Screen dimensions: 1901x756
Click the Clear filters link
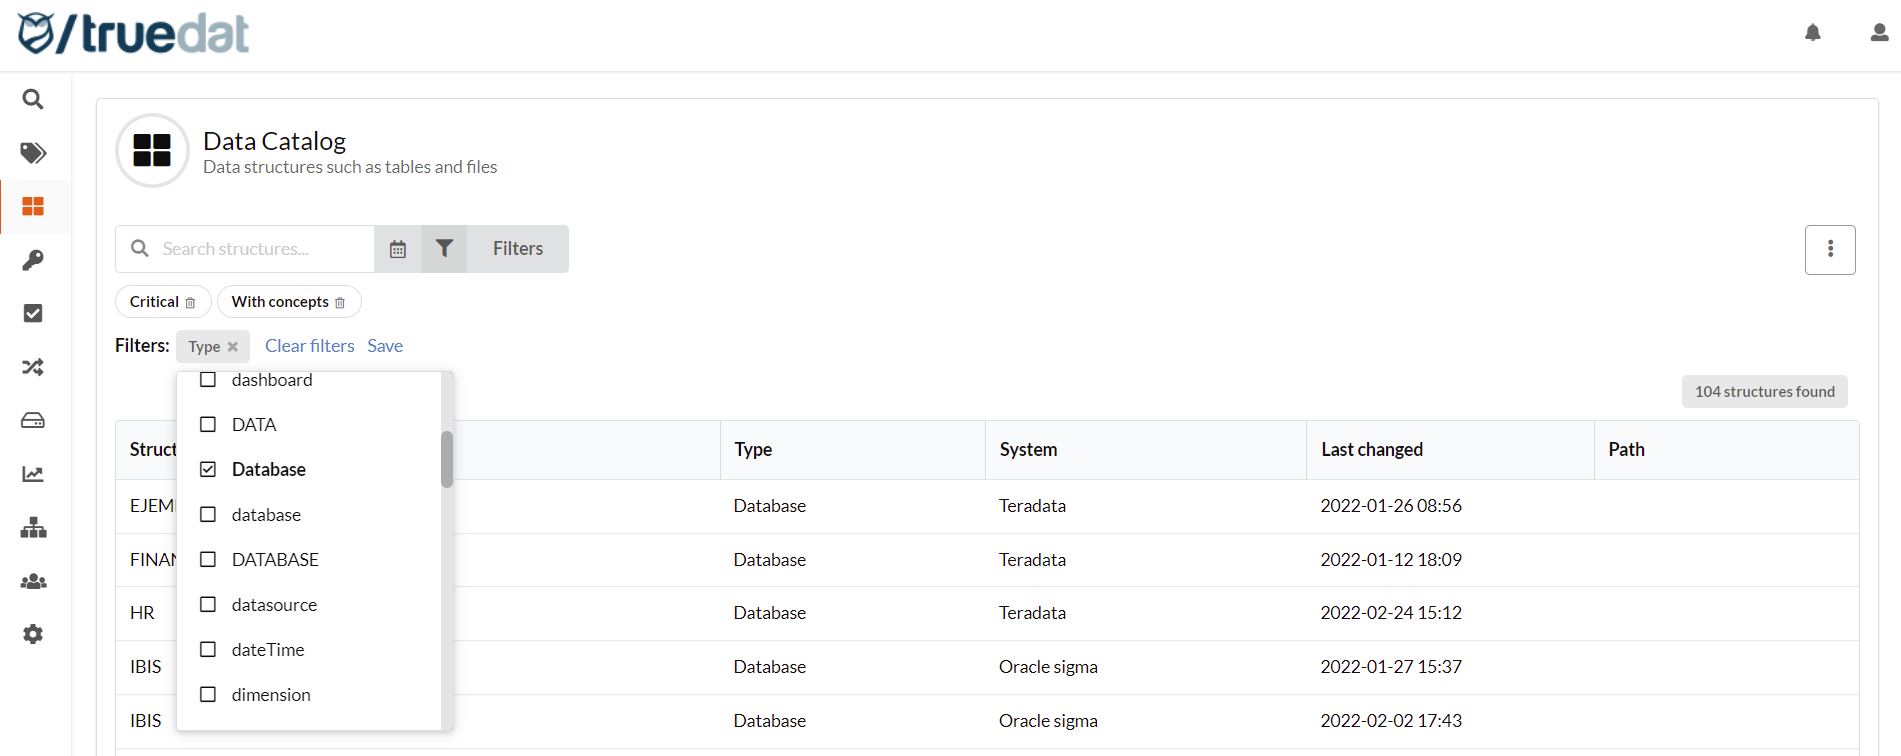point(309,346)
